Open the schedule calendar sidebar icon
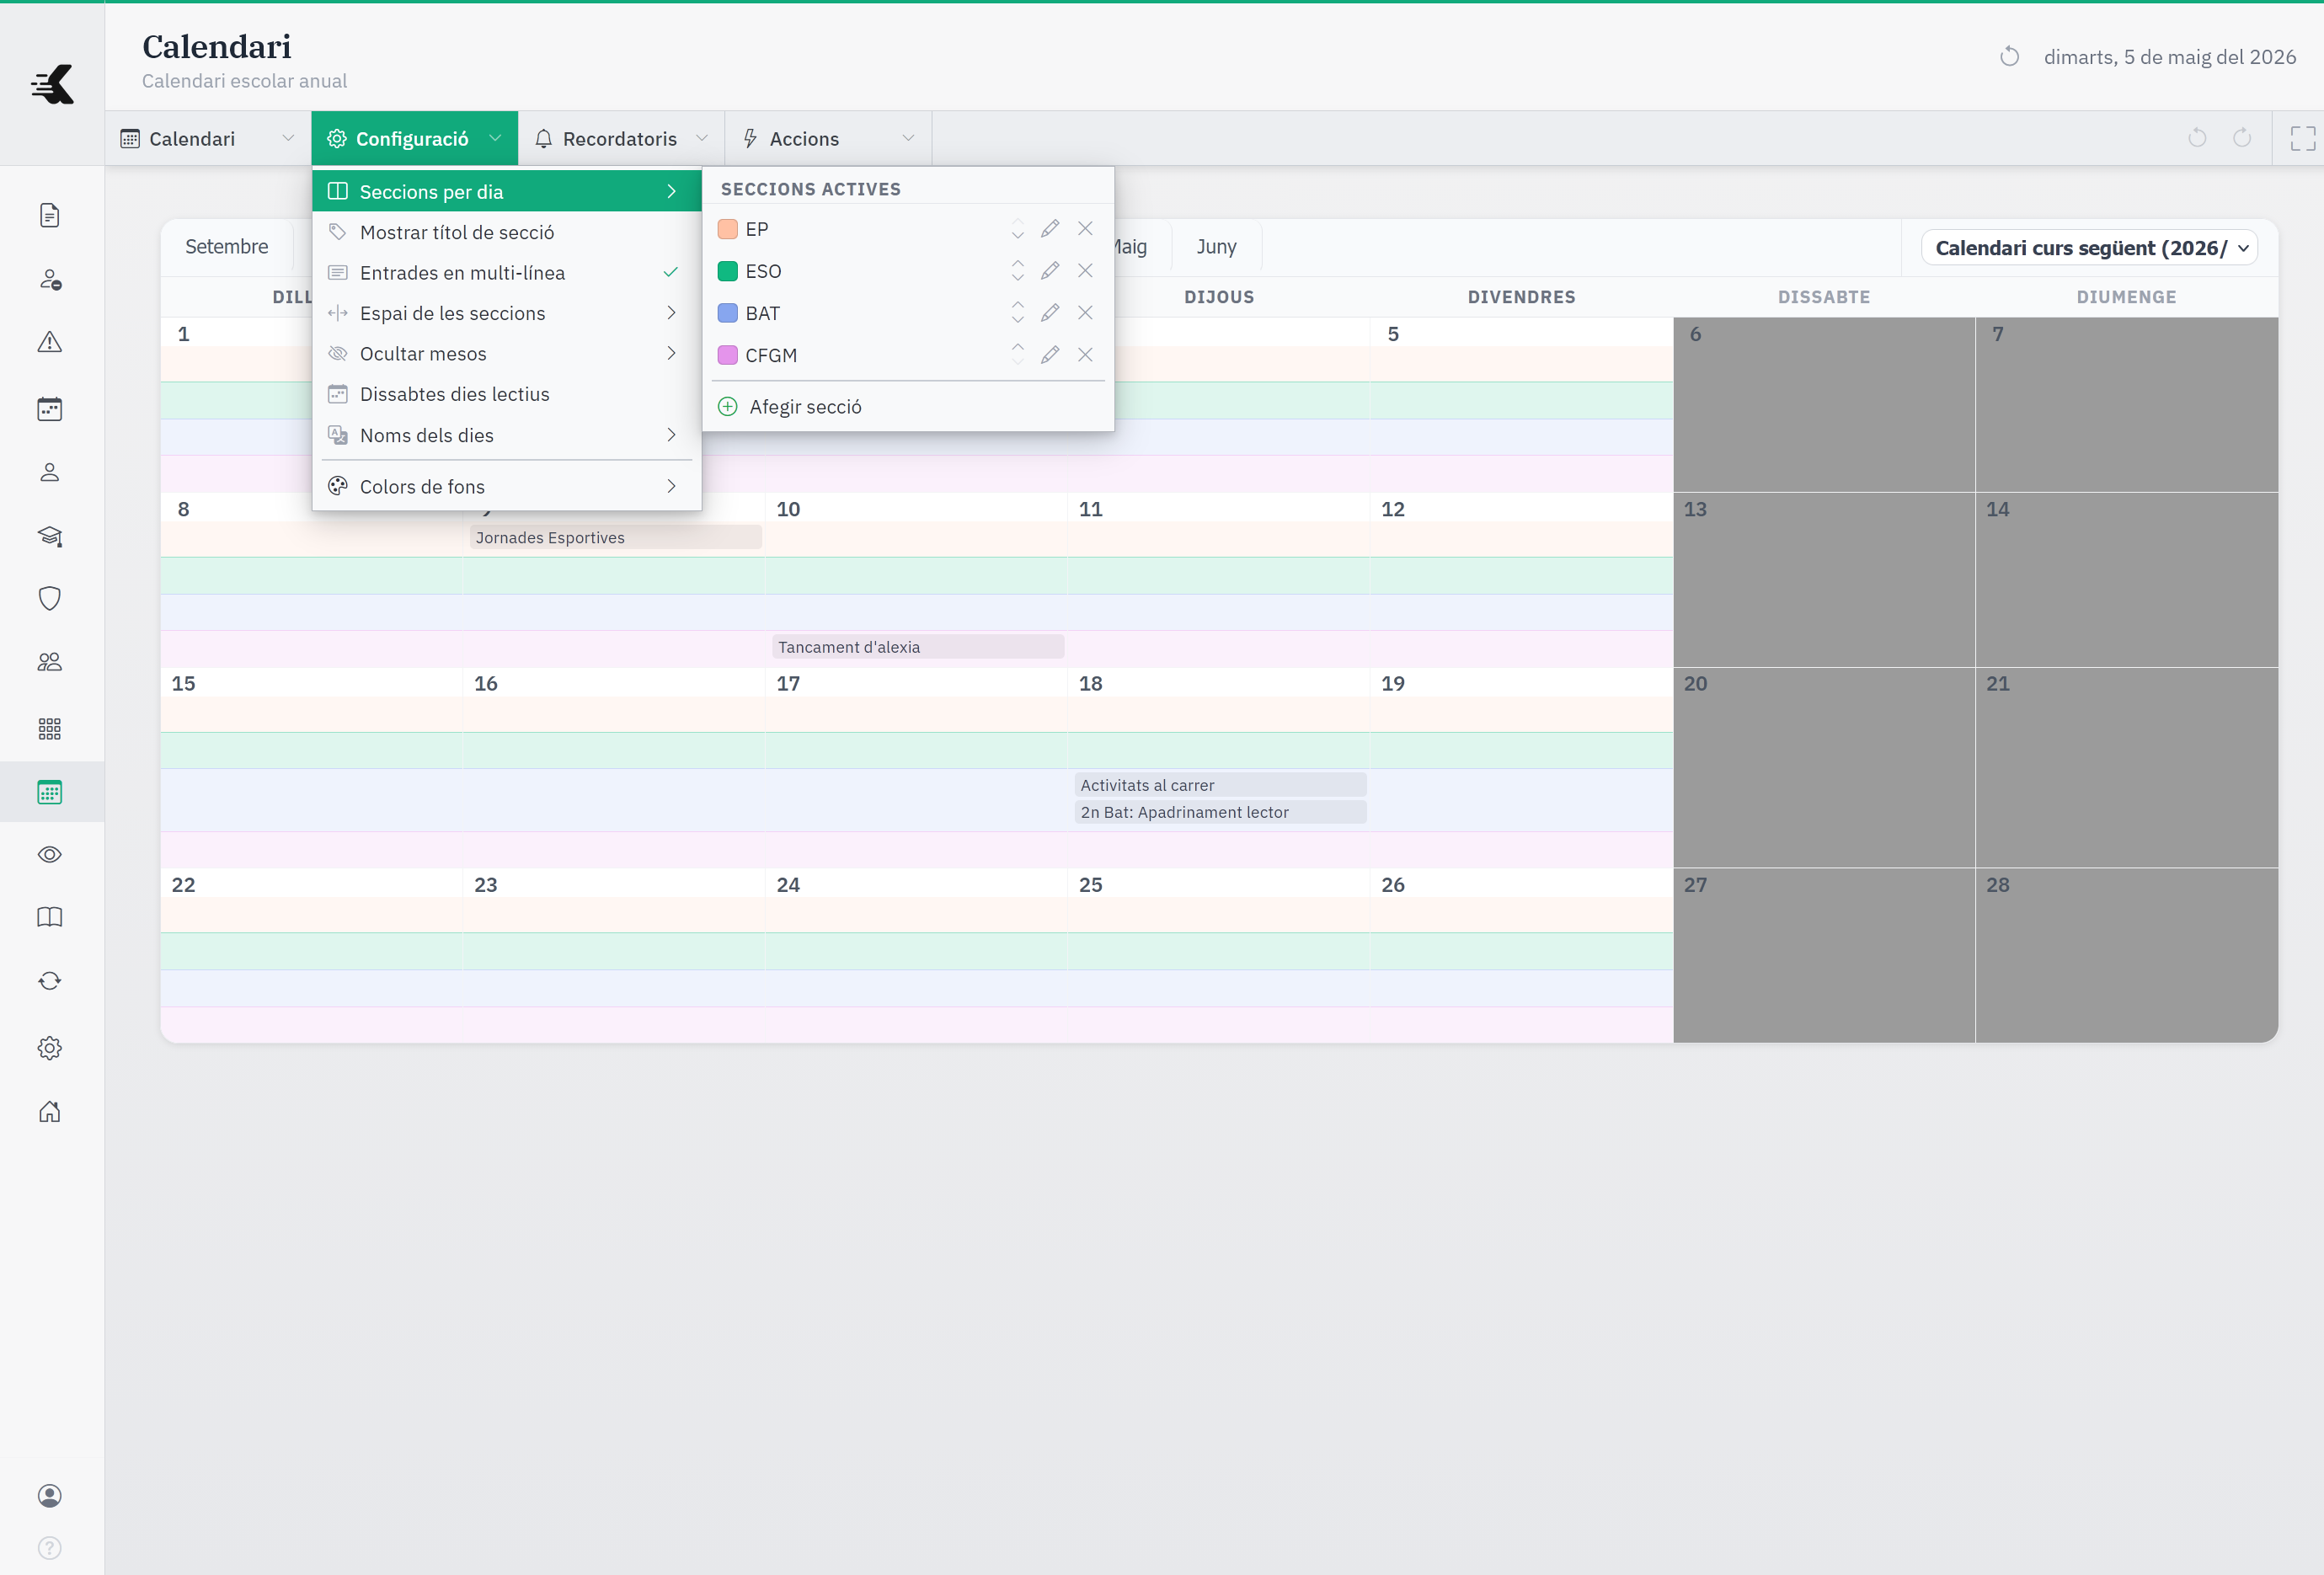Viewport: 2324px width, 1575px height. pos(50,408)
